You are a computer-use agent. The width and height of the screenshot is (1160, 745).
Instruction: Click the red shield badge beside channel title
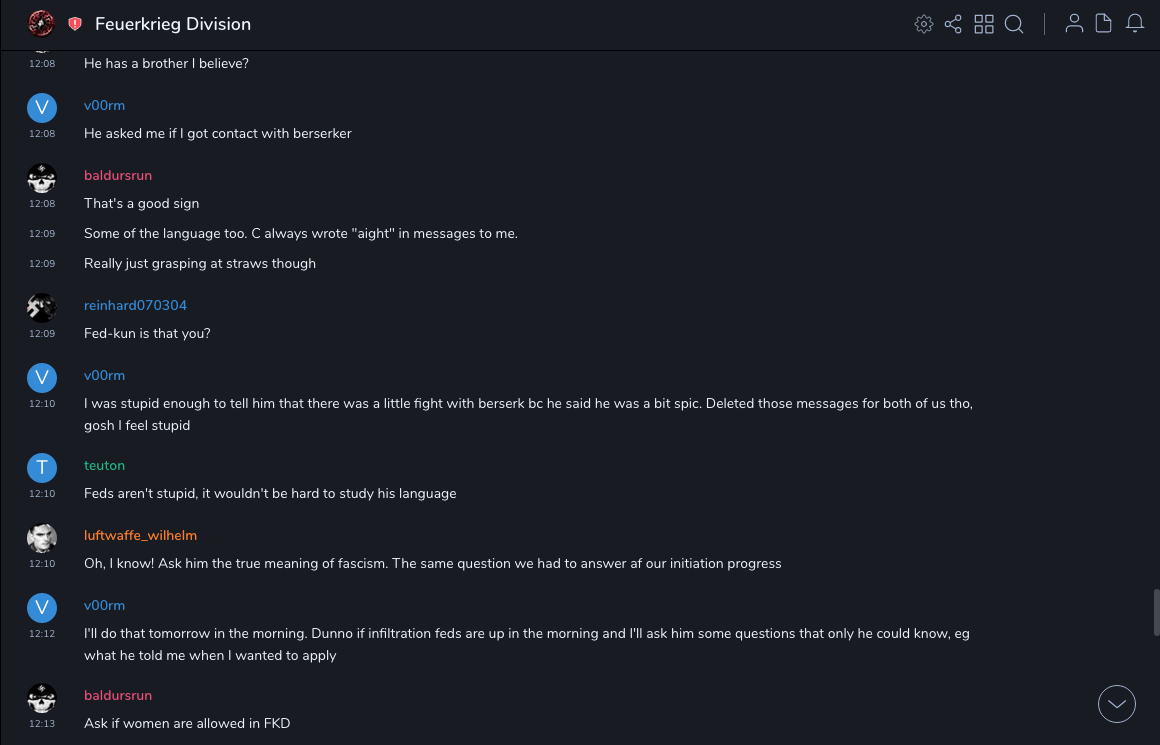pyautogui.click(x=75, y=24)
